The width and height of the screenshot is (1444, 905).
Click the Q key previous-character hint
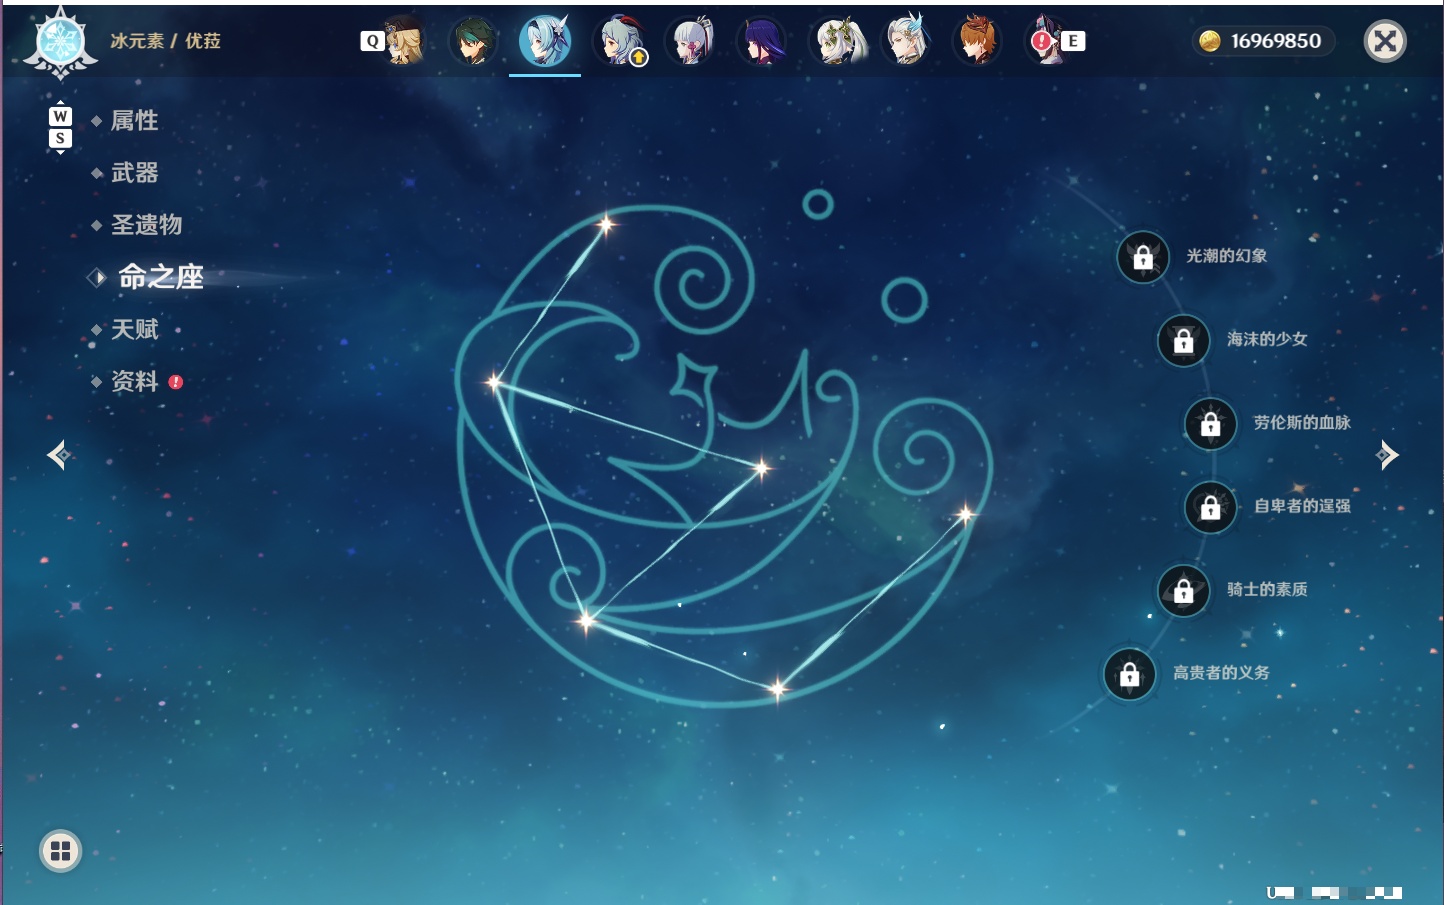[x=372, y=41]
